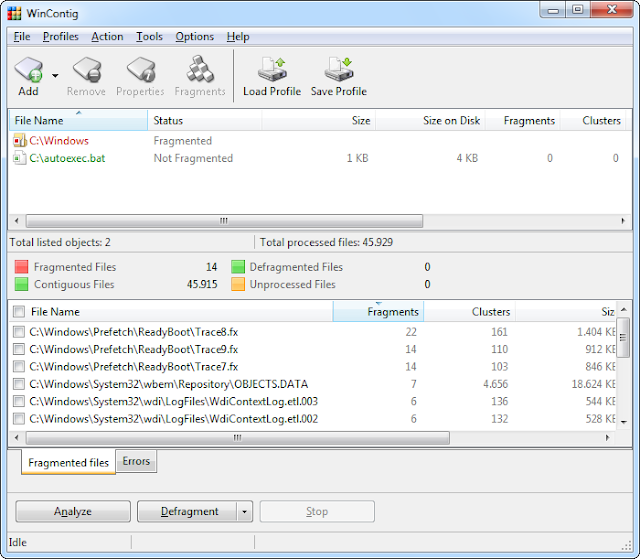640x559 pixels.
Task: Sort top list by Size on Disk column
Action: click(430, 120)
